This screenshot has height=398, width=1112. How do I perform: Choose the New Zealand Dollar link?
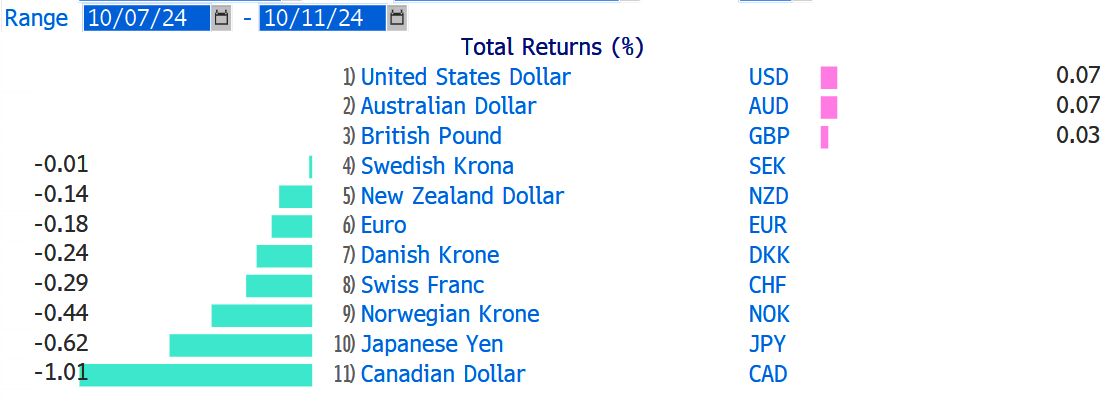coord(462,196)
